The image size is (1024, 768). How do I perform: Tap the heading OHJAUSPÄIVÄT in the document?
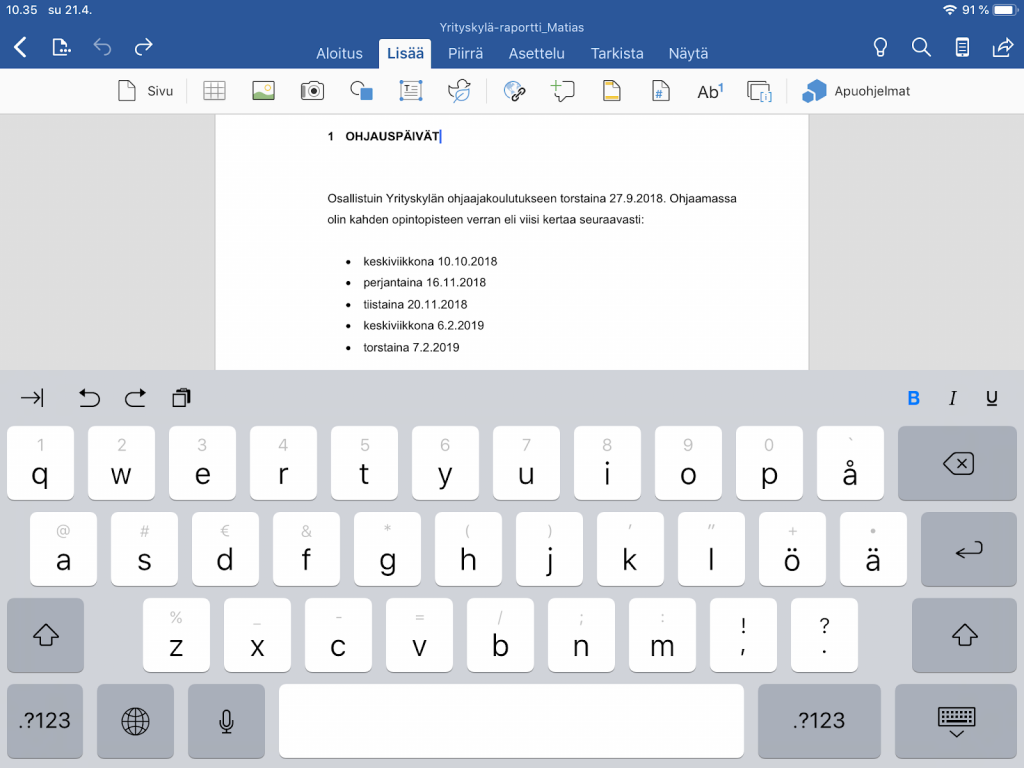392,136
